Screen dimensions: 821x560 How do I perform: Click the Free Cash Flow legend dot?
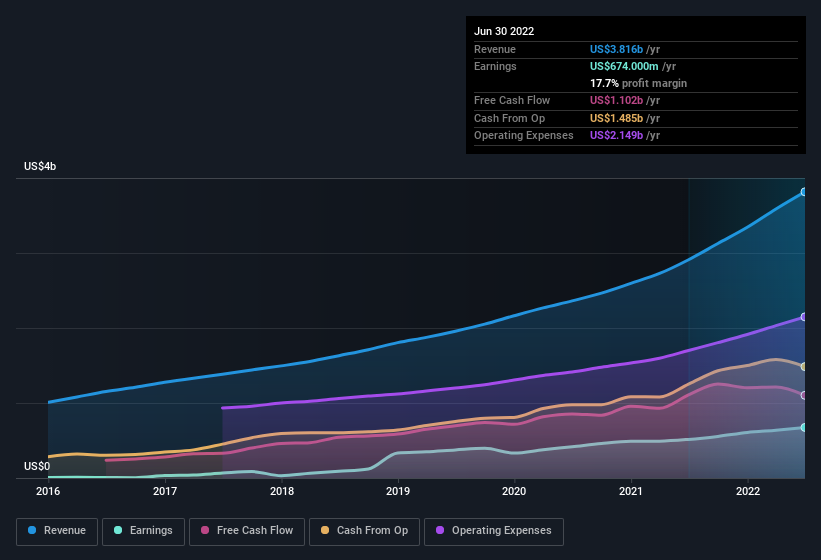[x=205, y=531]
